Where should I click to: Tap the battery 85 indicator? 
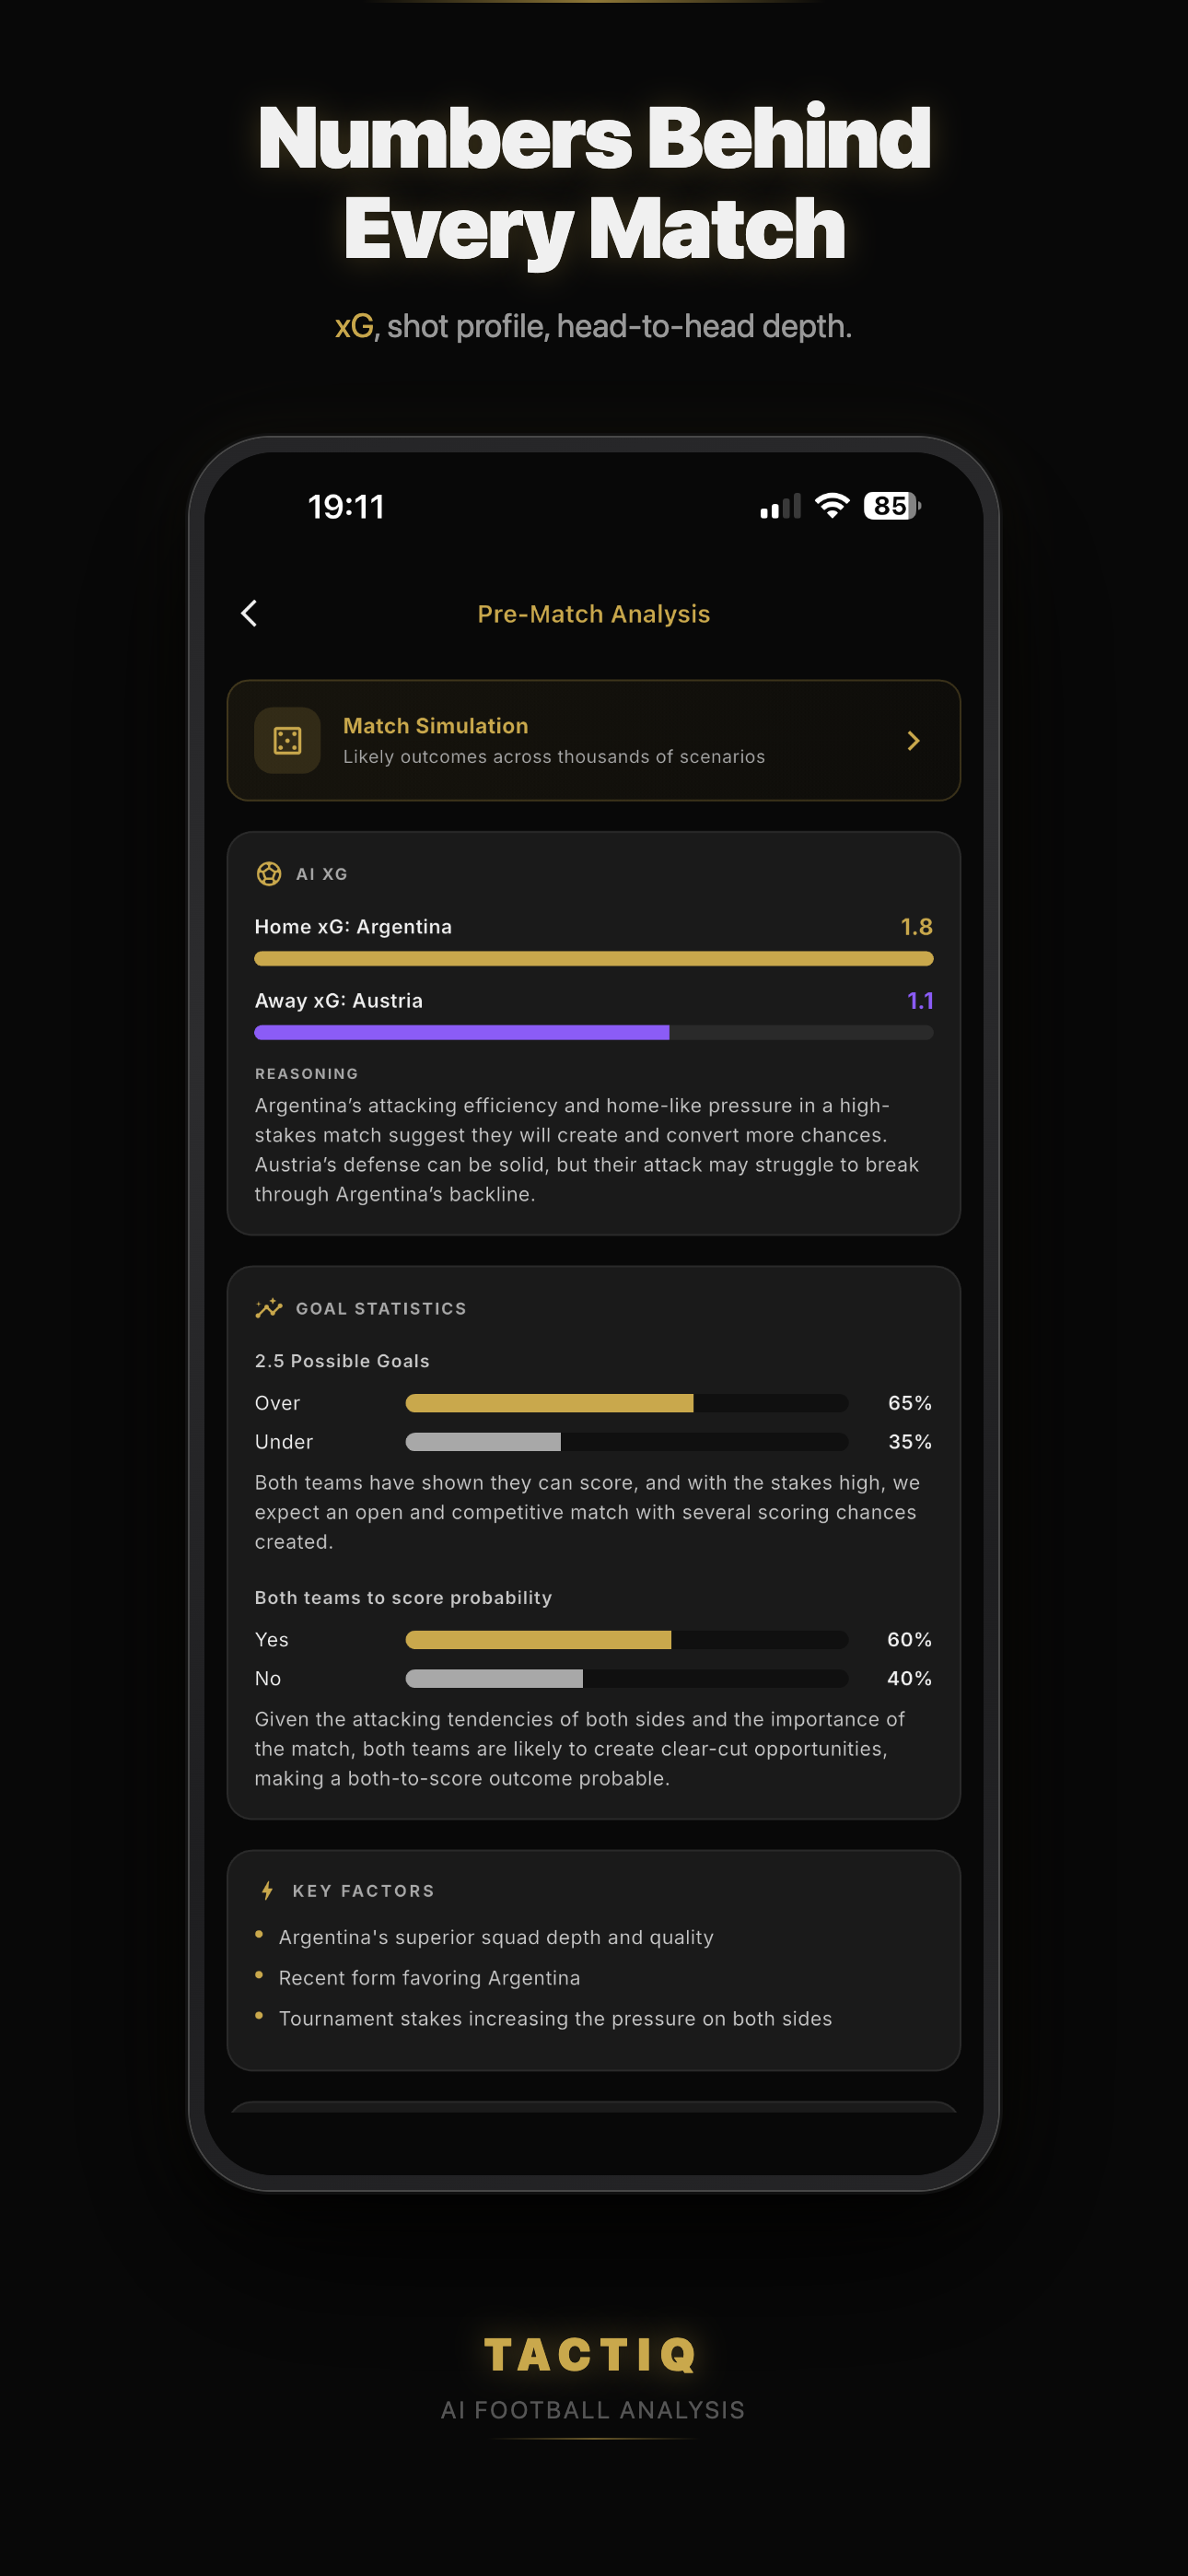(892, 506)
